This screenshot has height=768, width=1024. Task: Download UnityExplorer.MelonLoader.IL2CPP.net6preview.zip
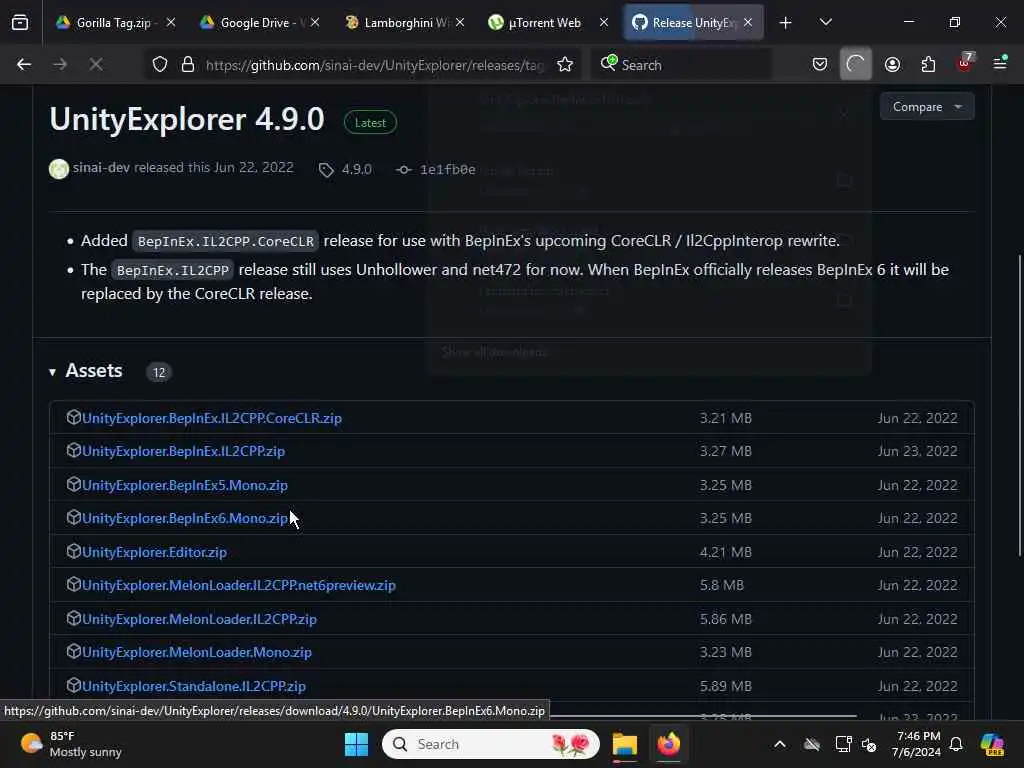[239, 585]
